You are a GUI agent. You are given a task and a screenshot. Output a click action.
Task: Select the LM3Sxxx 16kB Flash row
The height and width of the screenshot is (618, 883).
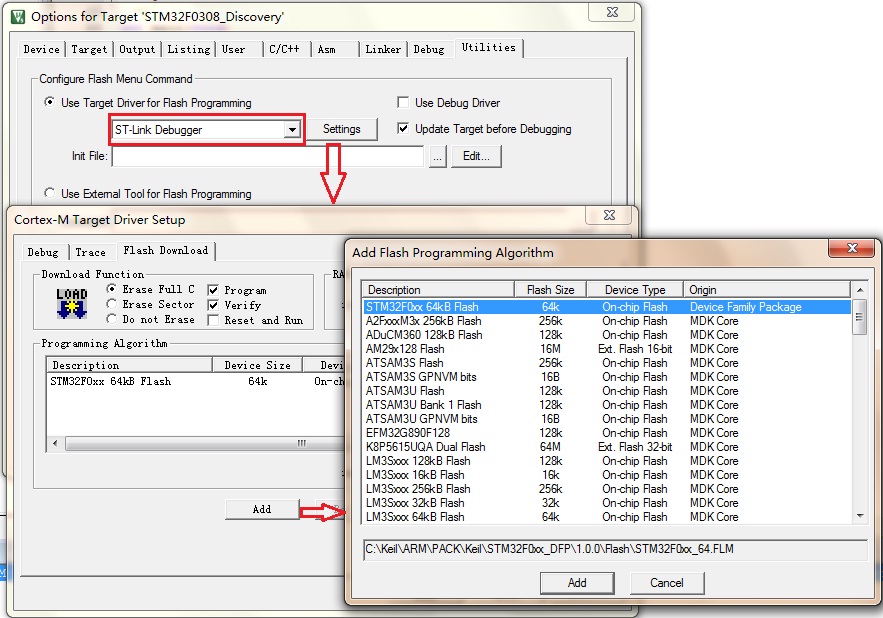click(607, 475)
